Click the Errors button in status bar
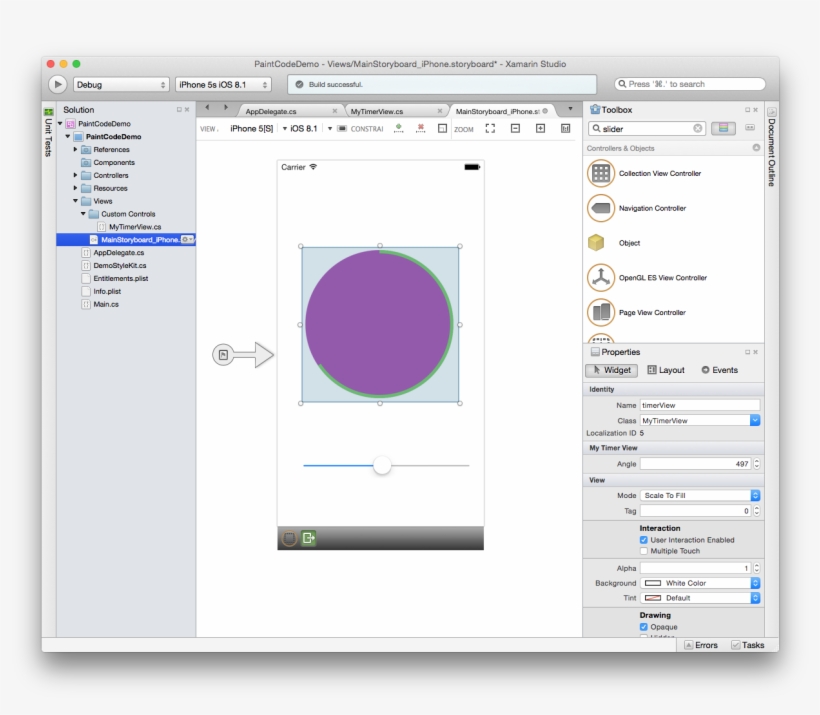The image size is (820, 715). [x=701, y=645]
